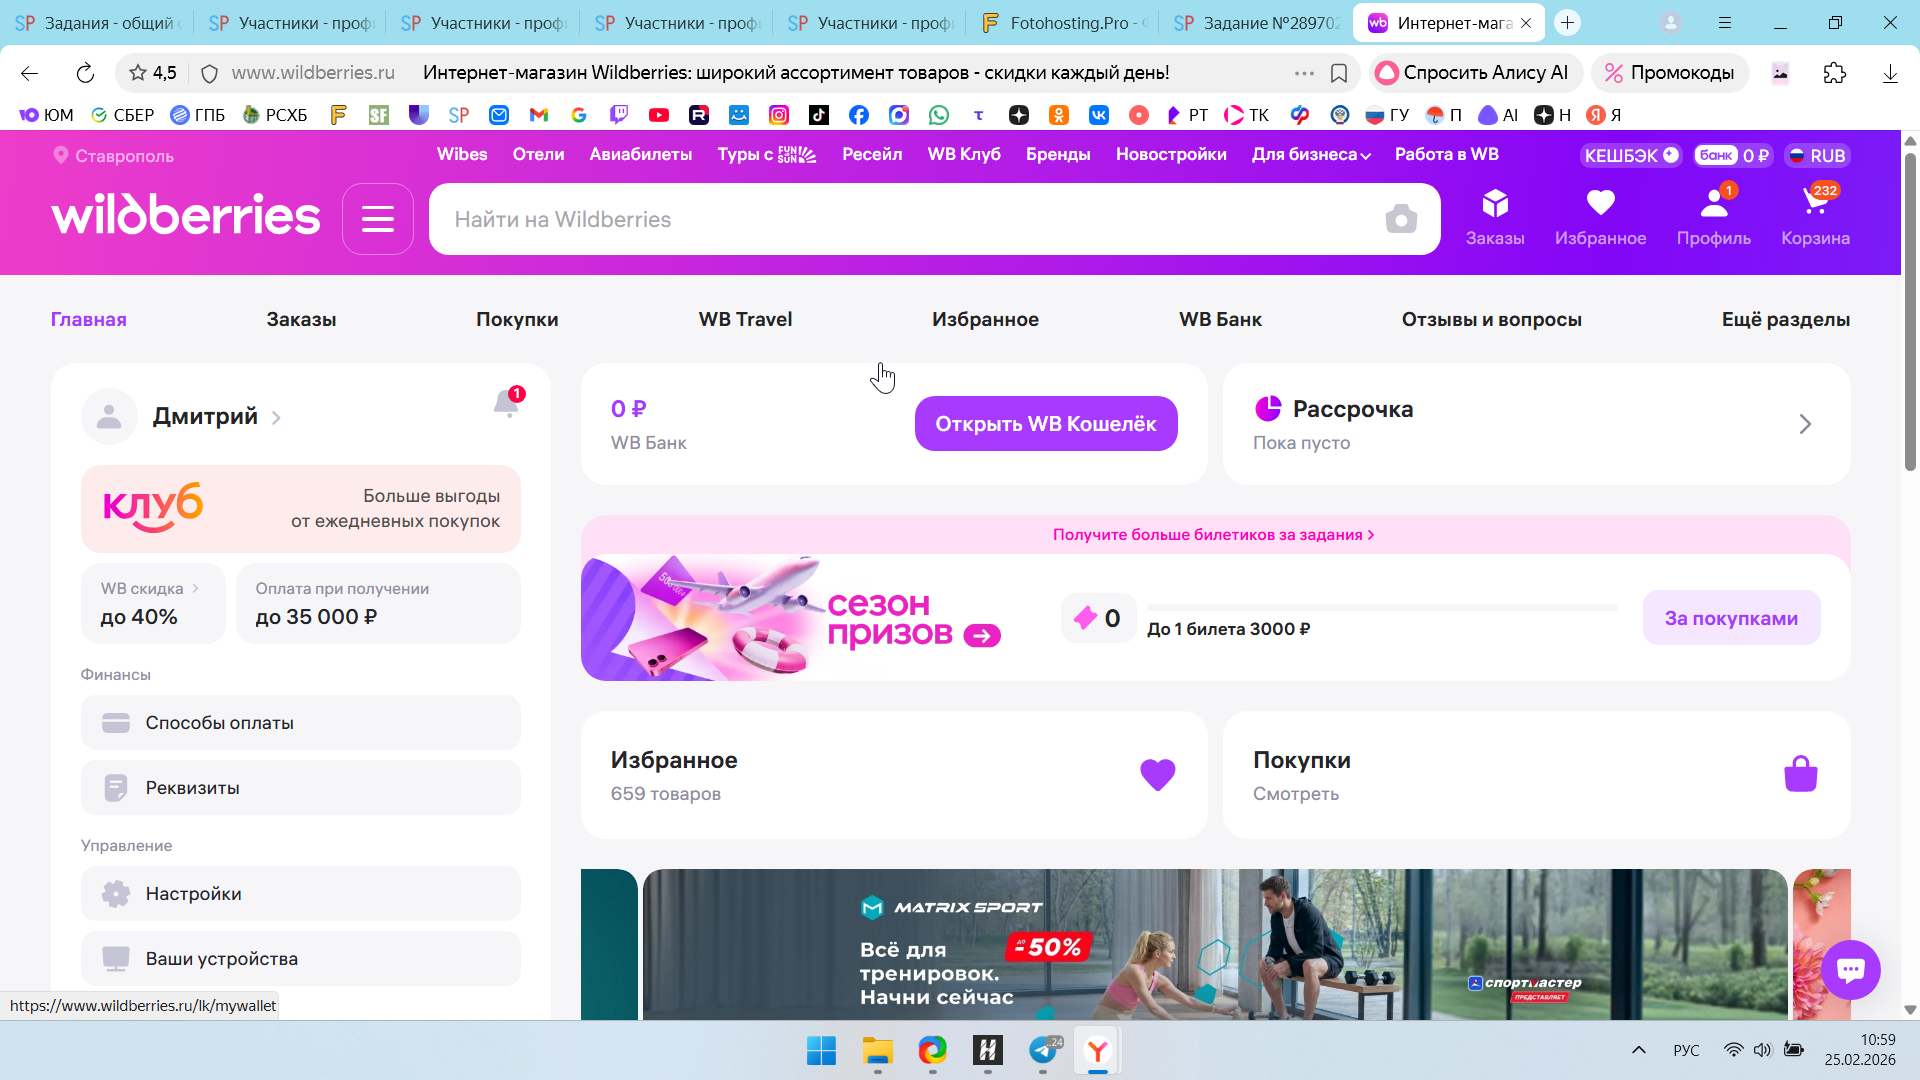Toggle the КЕШБЭК switch
Viewport: 1920px width, 1080px height.
tap(1631, 156)
